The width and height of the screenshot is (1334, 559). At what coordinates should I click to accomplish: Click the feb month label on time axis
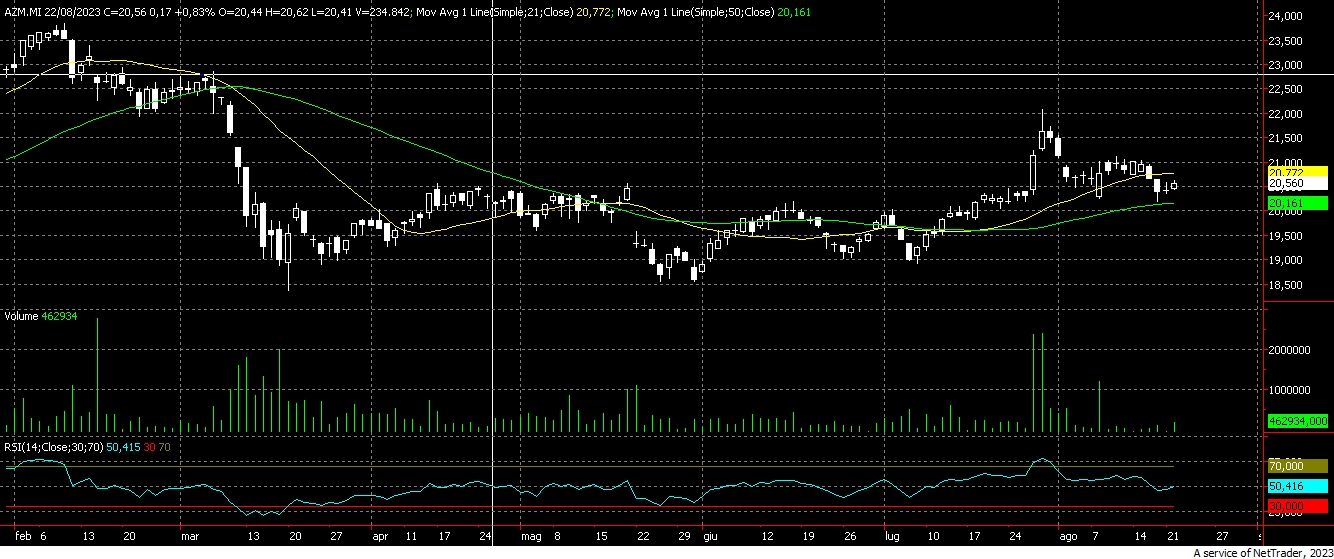23,536
